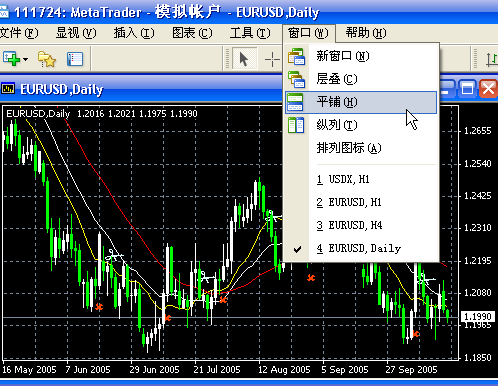This screenshot has width=498, height=386.
Task: Maximize the EURUSD,Daily chart window
Action: [x=467, y=89]
